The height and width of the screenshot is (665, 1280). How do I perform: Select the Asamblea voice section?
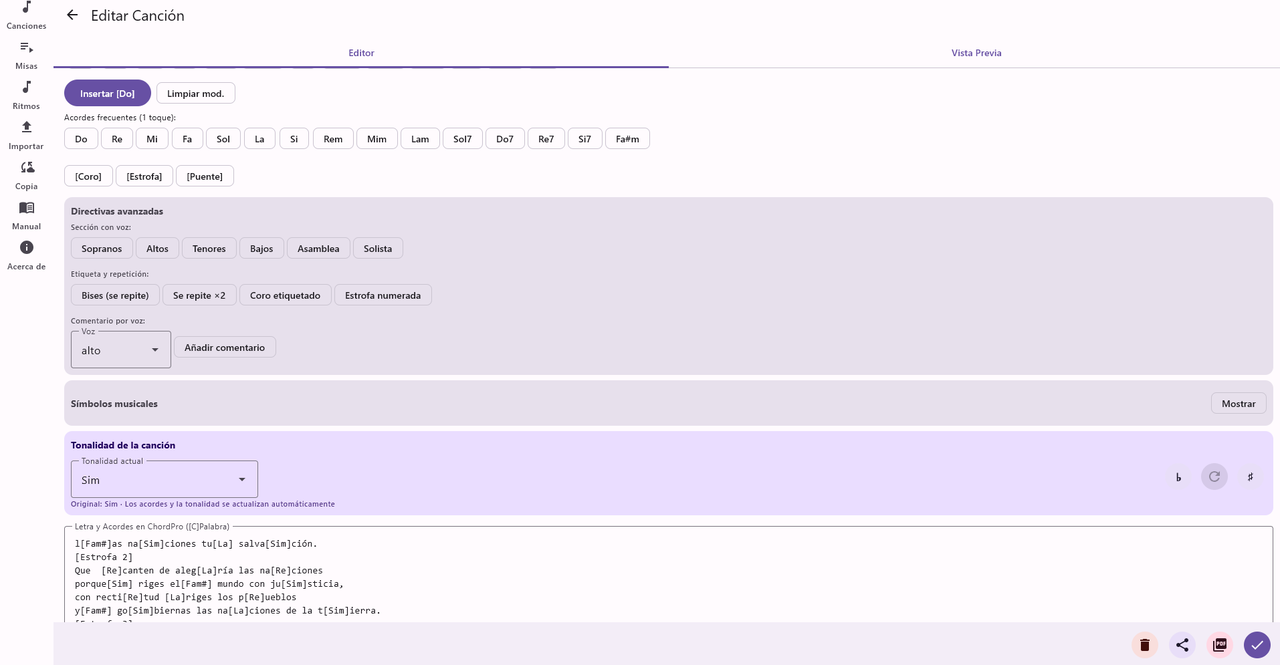point(318,248)
